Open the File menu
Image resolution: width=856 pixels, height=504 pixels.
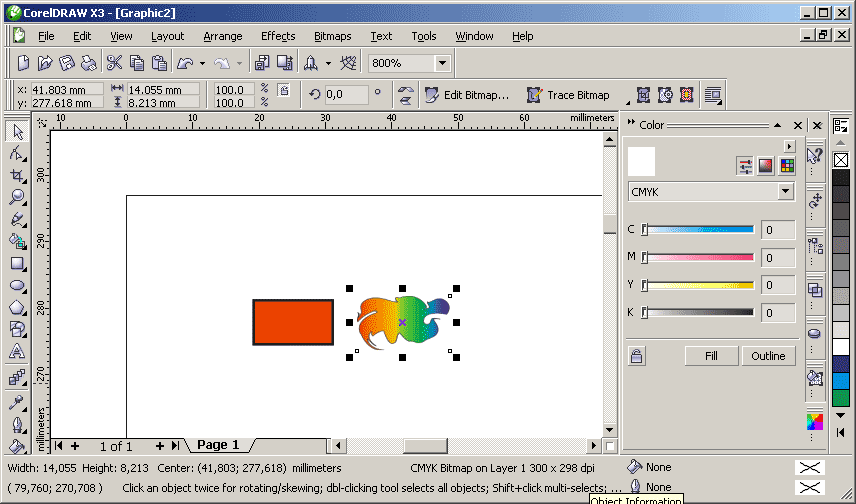click(x=46, y=36)
